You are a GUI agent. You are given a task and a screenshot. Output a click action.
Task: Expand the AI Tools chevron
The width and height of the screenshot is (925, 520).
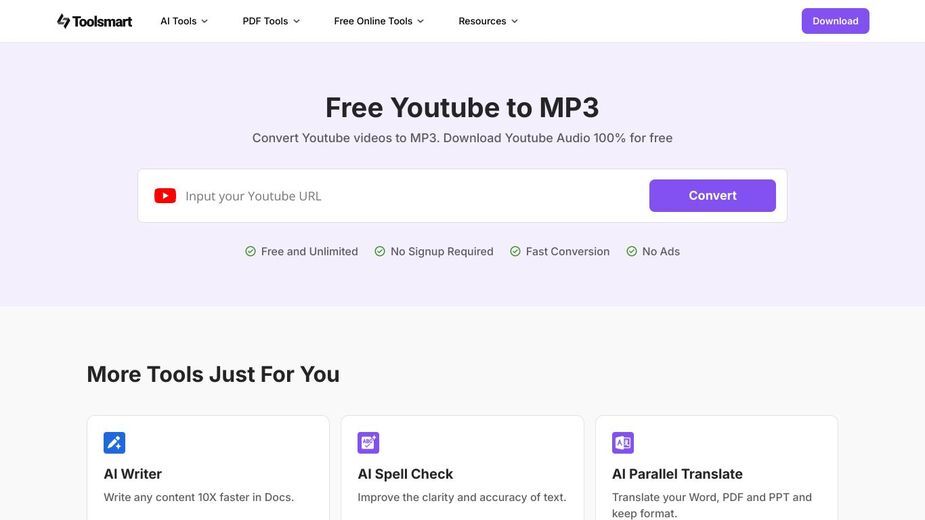(205, 21)
